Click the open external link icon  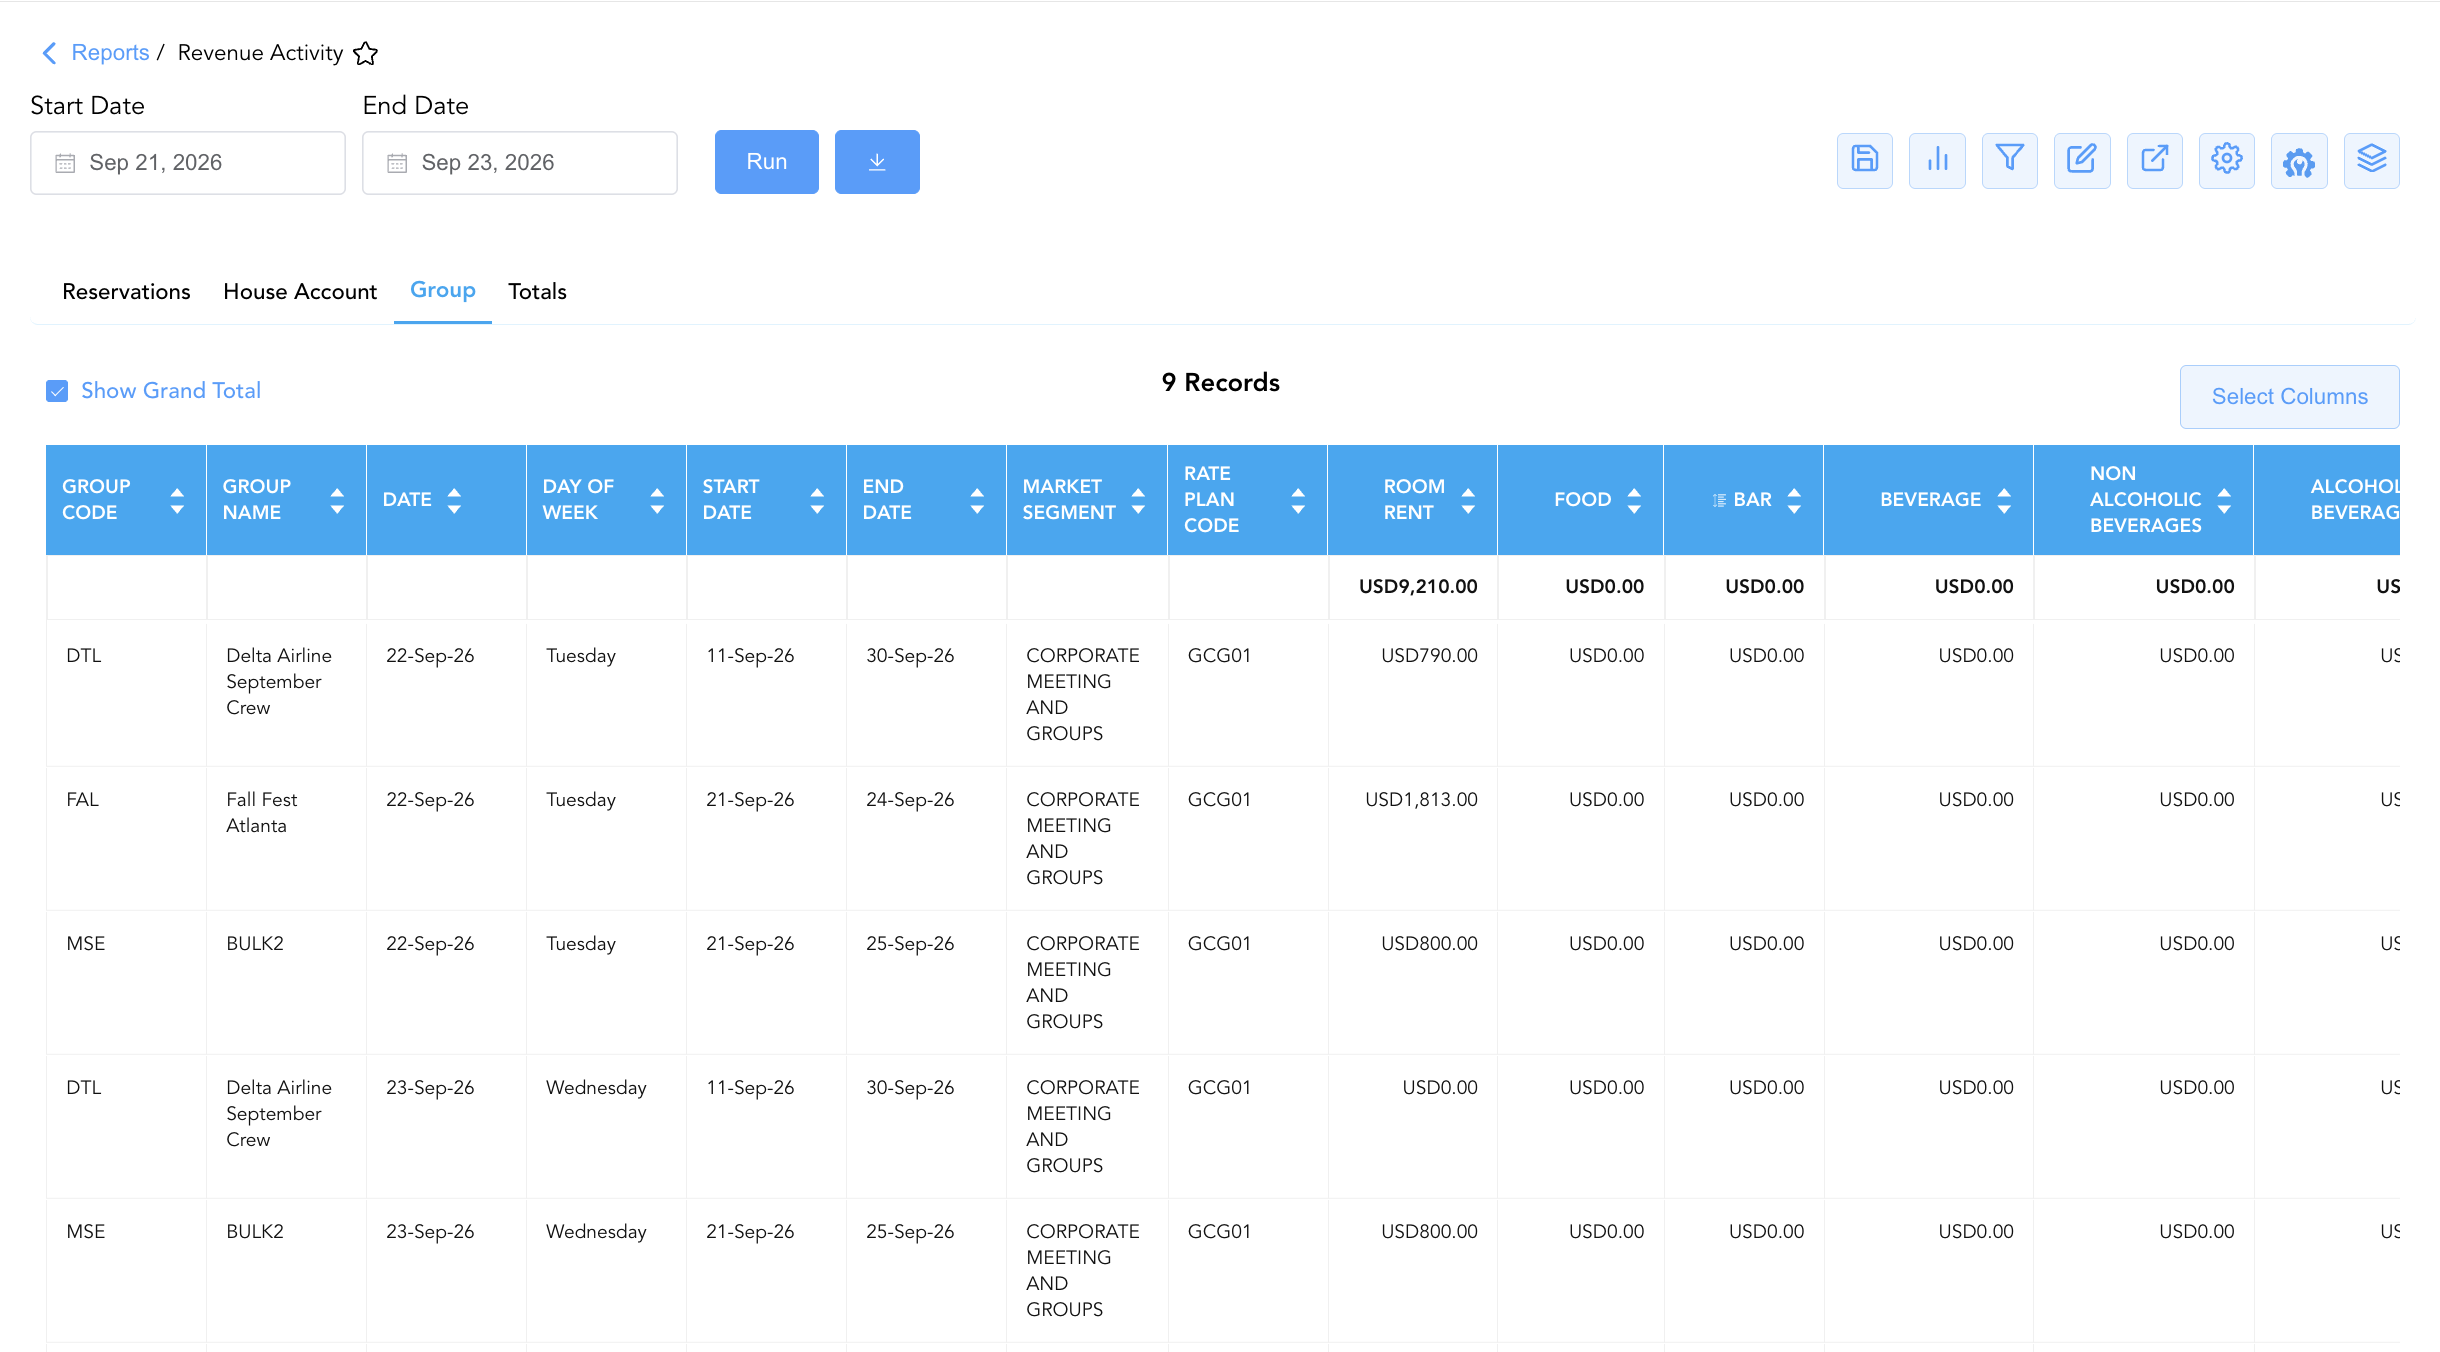coord(2155,161)
